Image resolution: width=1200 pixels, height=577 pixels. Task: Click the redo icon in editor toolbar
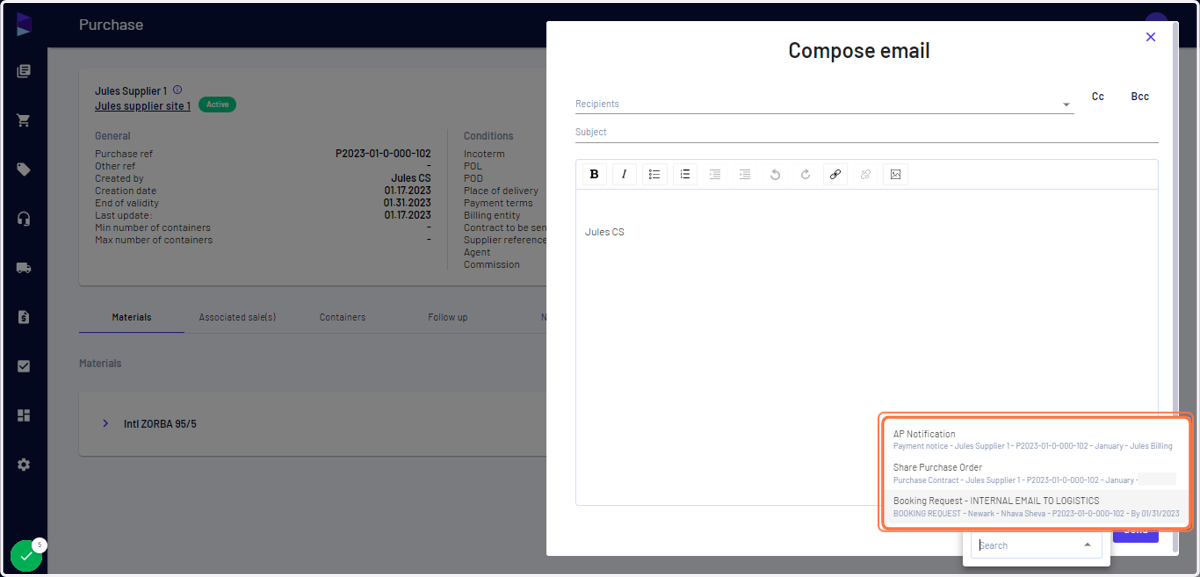click(x=805, y=174)
